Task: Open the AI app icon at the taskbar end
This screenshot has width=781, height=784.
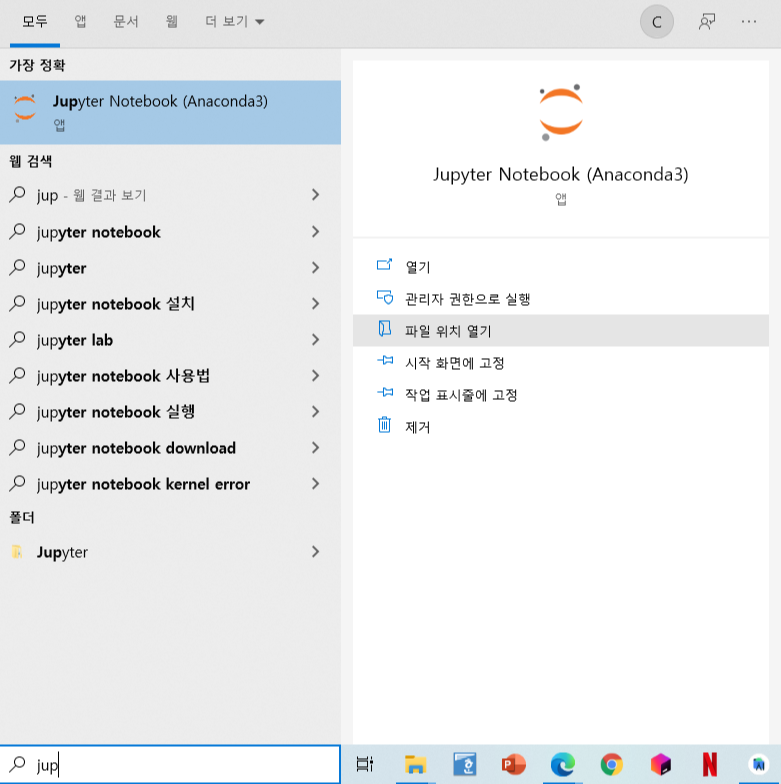Action: pos(758,764)
